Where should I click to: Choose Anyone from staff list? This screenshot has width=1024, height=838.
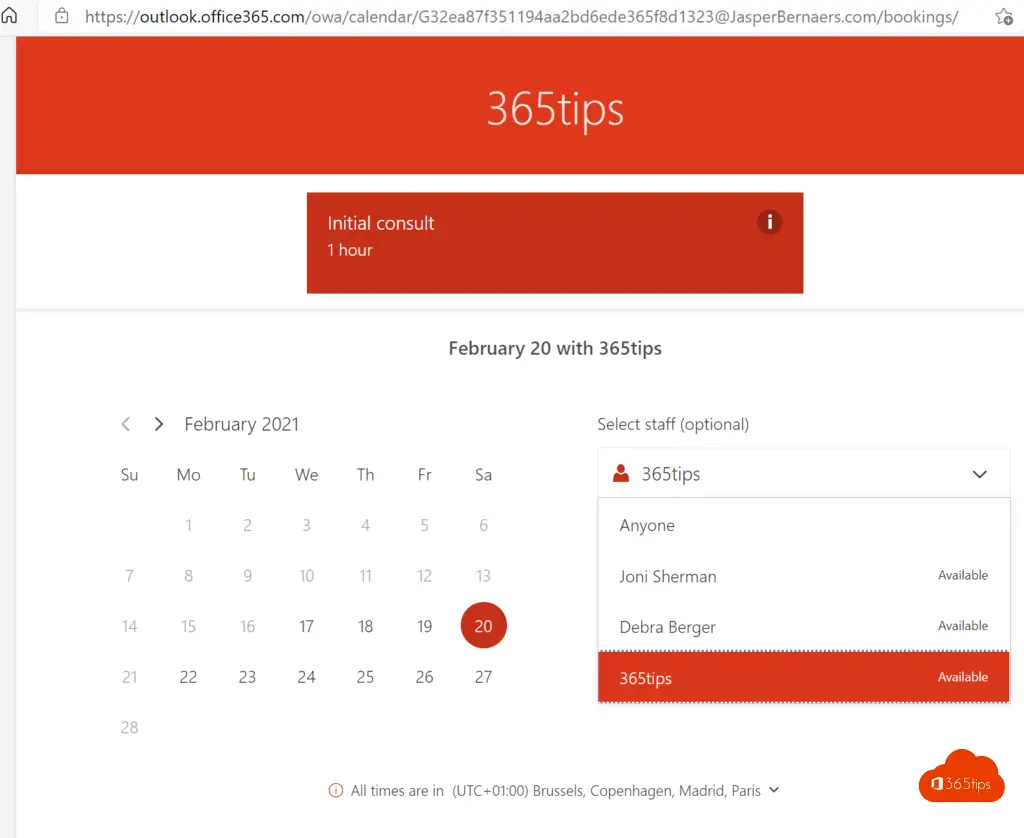pos(803,525)
